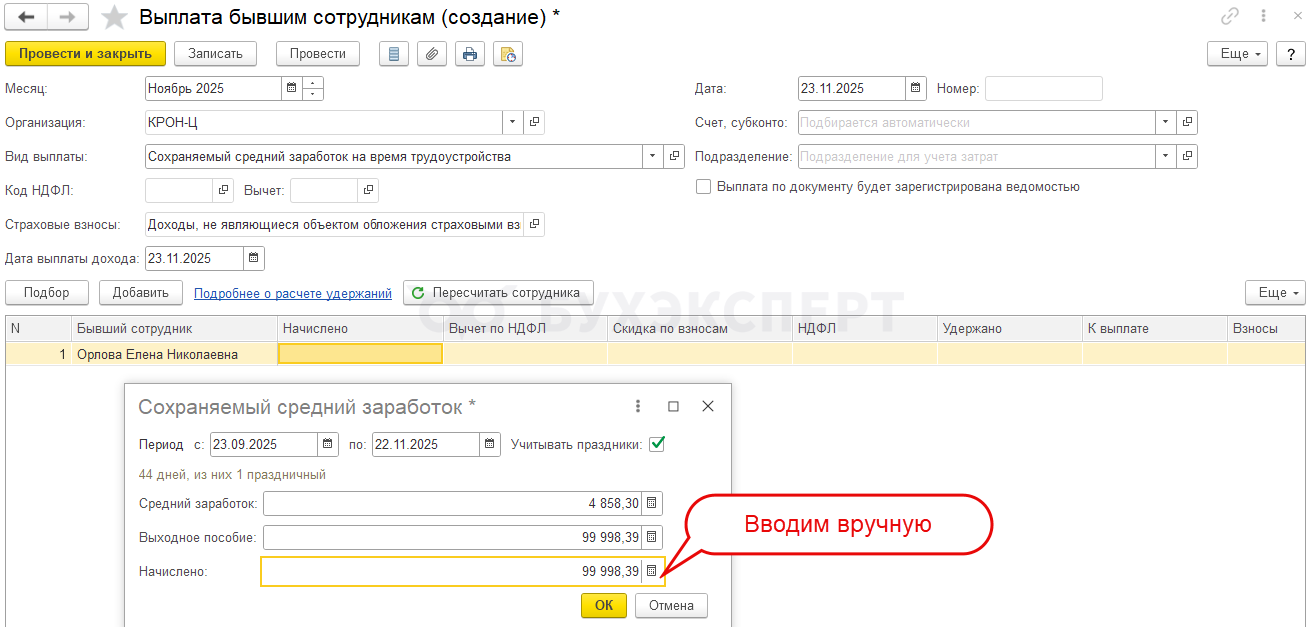Open calendar for period end date 22.11.2025
Image resolution: width=1311 pixels, height=627 pixels.
tap(490, 444)
